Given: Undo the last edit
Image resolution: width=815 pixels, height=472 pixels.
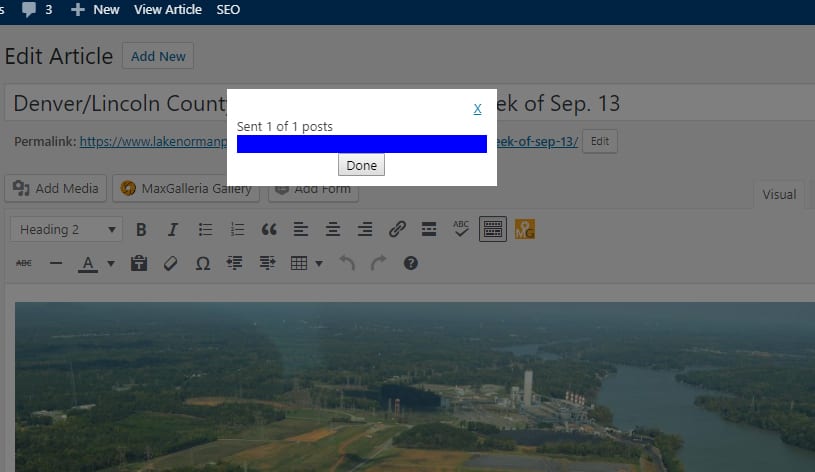Looking at the screenshot, I should (347, 264).
